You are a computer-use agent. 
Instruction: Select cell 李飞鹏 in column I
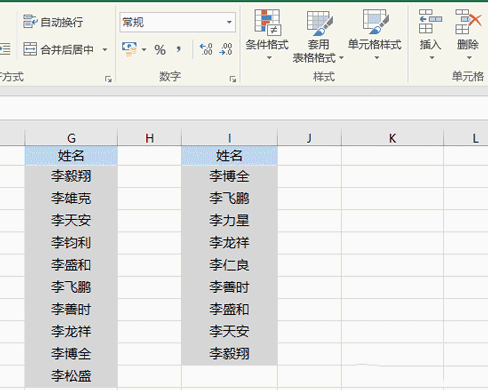[229, 198]
